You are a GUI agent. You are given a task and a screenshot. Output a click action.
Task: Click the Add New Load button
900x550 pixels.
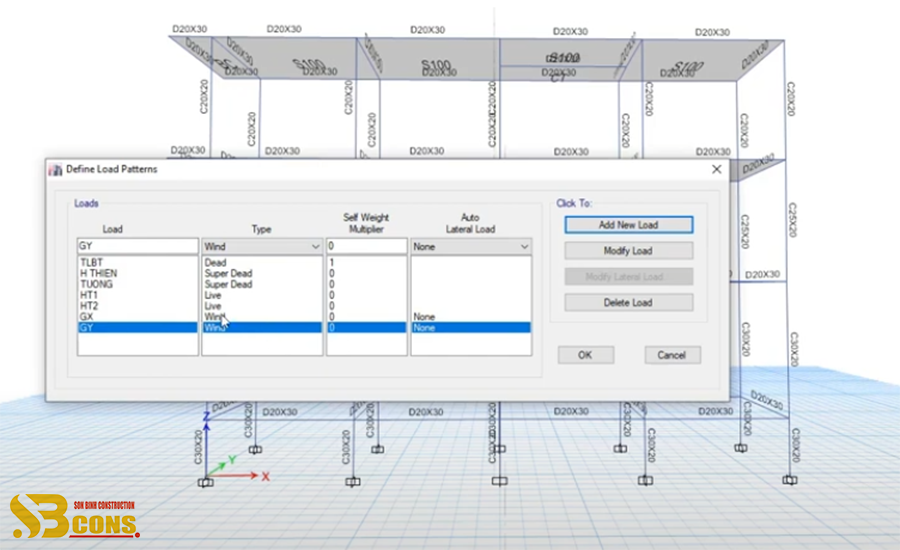click(x=629, y=225)
